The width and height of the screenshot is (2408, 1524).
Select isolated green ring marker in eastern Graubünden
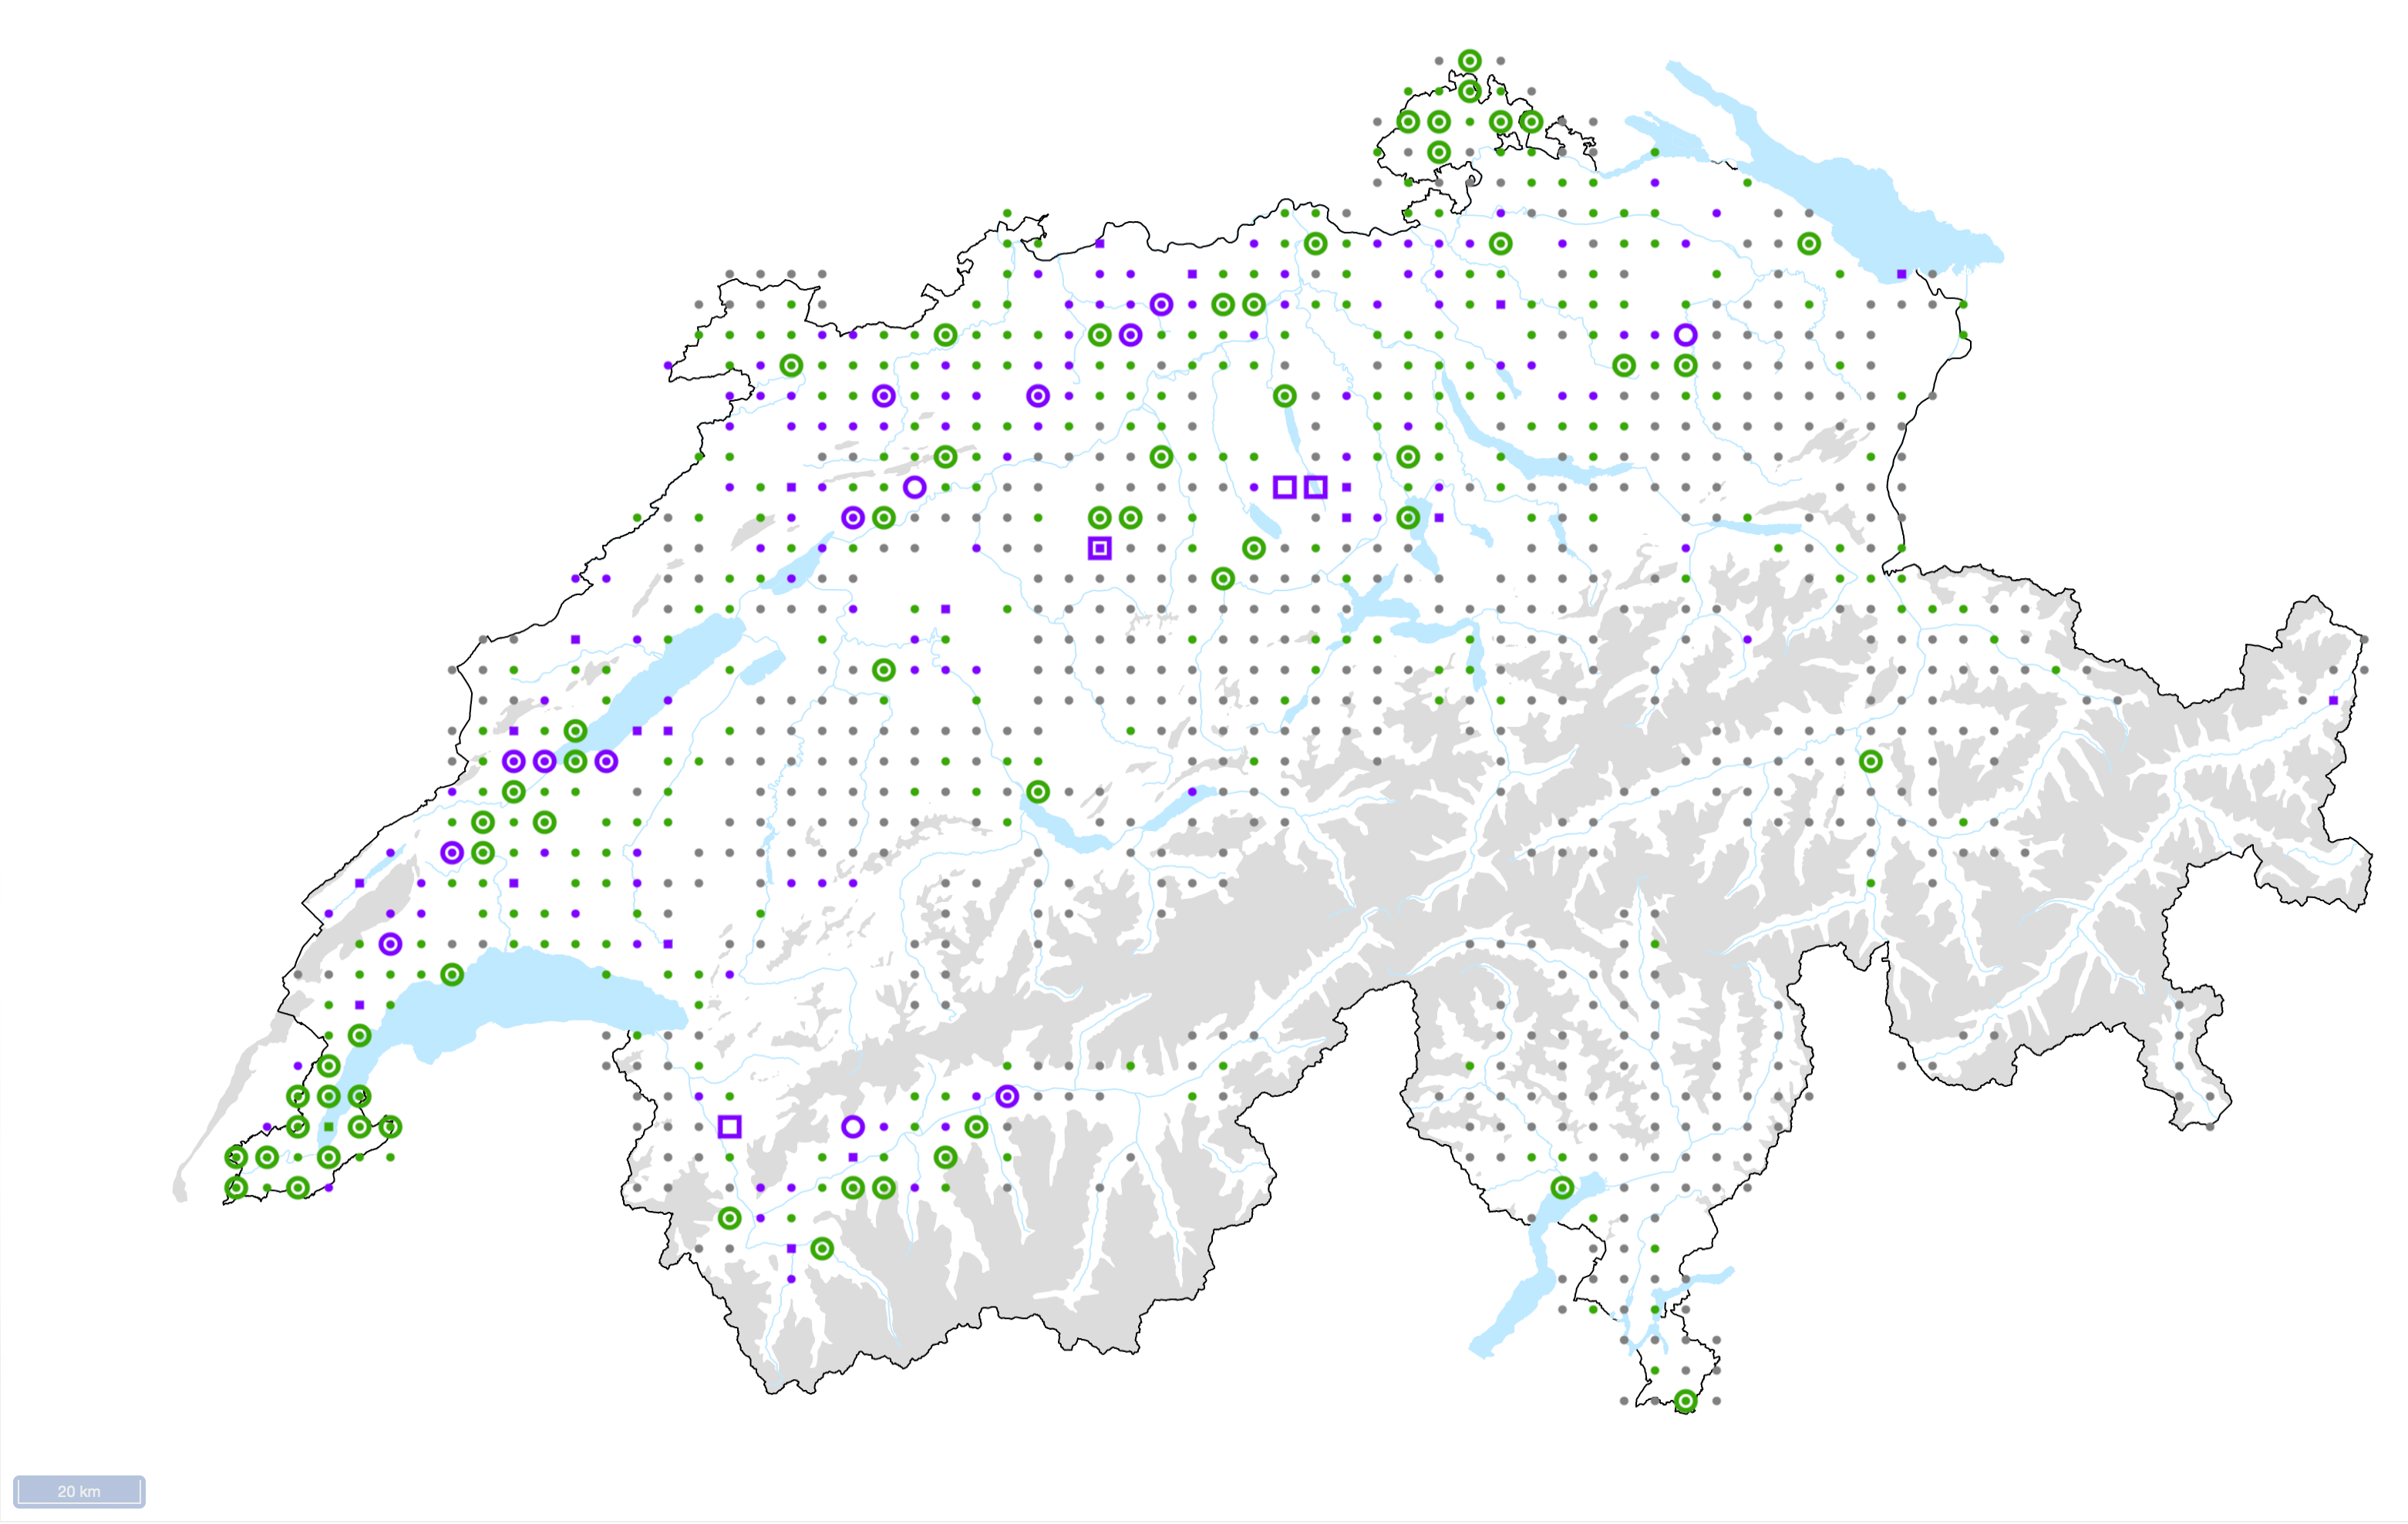1870,761
